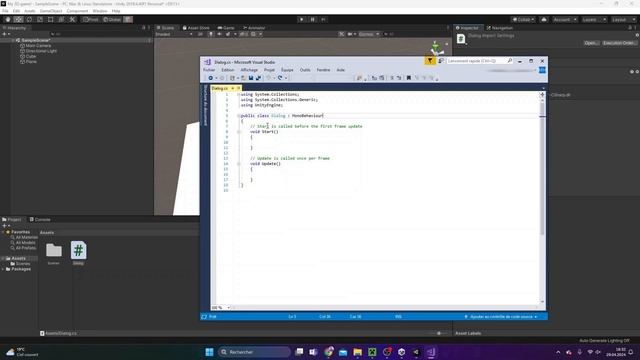Toggle Scene view lighting button

point(211,34)
